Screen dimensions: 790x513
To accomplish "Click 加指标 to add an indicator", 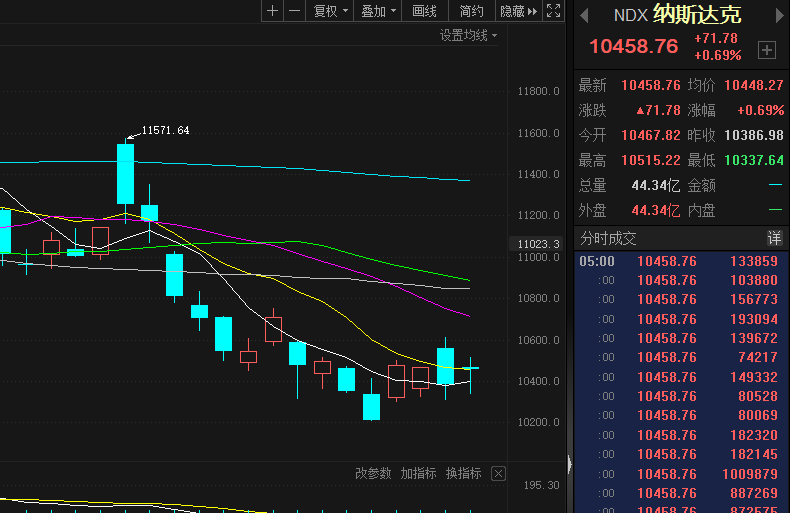I will tap(419, 473).
